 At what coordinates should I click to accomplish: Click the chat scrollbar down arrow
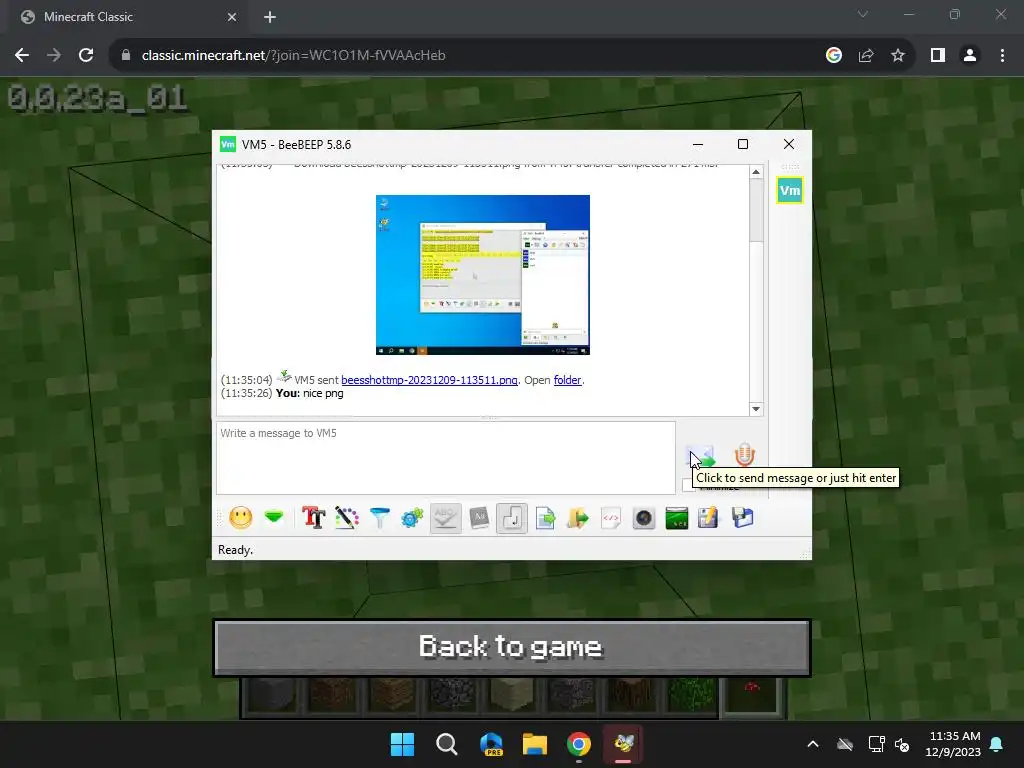(x=756, y=409)
